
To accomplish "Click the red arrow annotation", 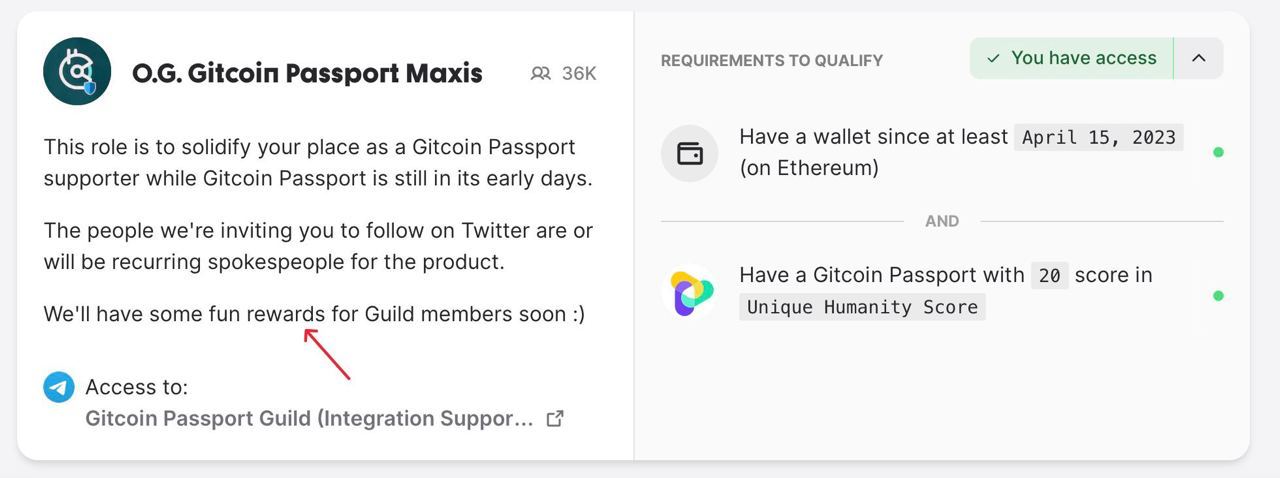I will [327, 354].
